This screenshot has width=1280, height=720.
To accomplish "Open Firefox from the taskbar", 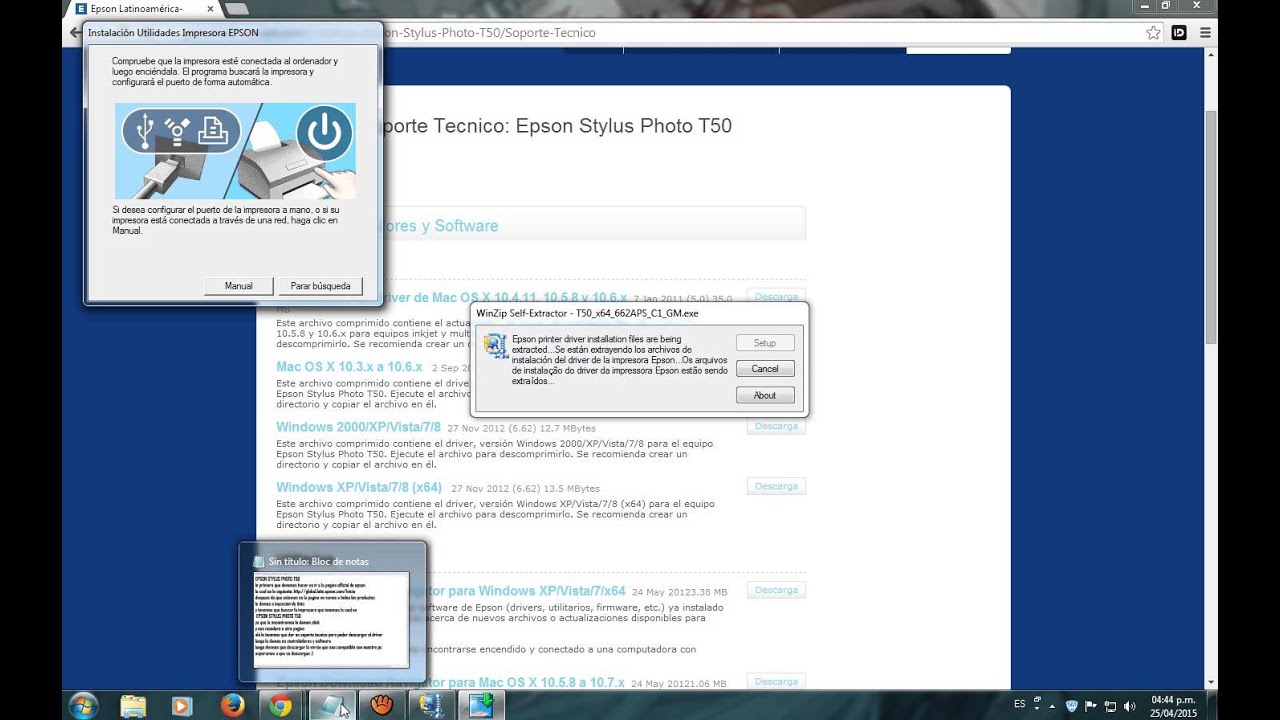I will click(232, 705).
